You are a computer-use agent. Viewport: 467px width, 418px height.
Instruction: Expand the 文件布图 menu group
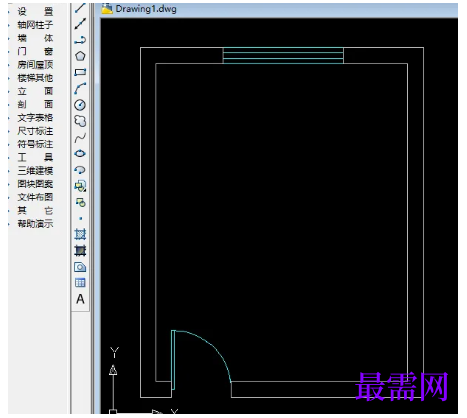tap(35, 197)
